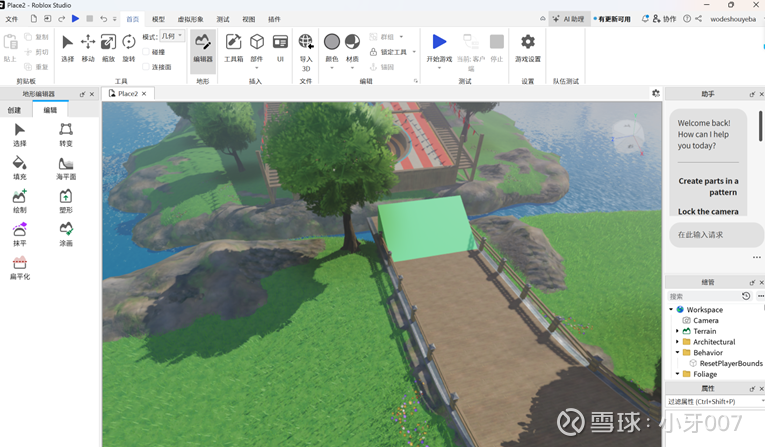Switch to the View (视图) ribbon tab
765x447 pixels.
click(249, 19)
